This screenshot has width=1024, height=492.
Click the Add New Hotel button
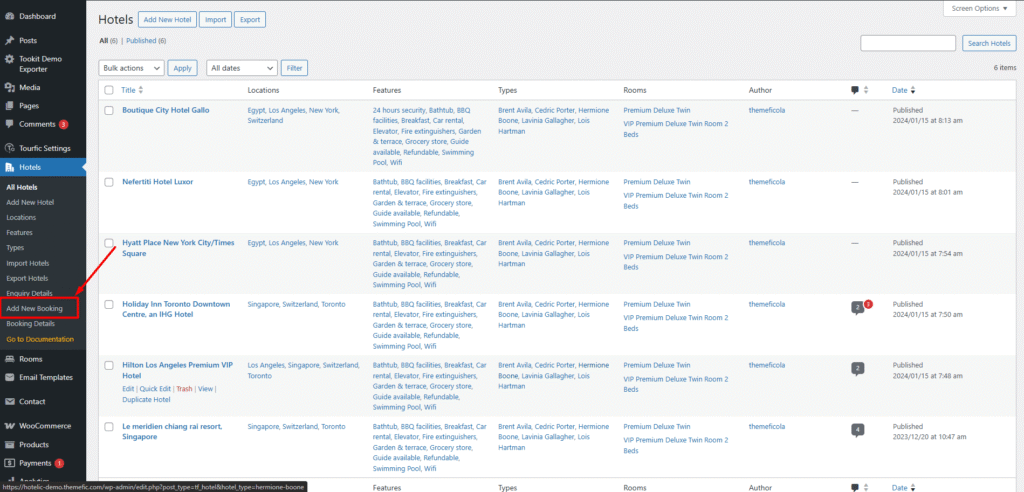(x=167, y=19)
